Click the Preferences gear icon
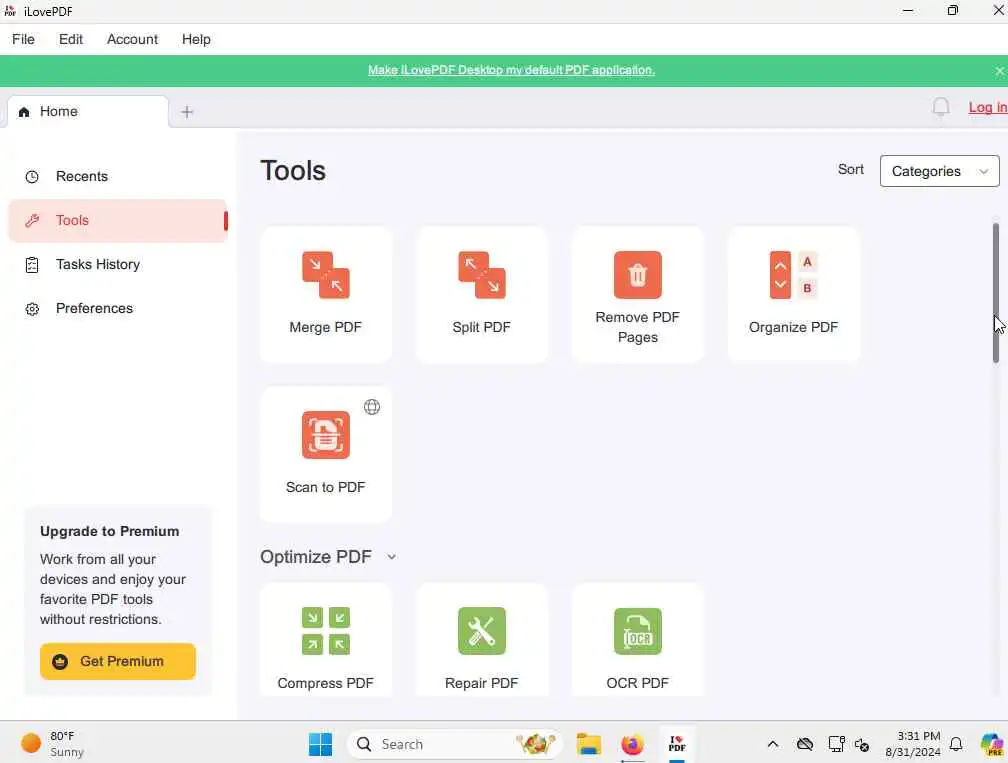This screenshot has width=1008, height=763. point(32,309)
